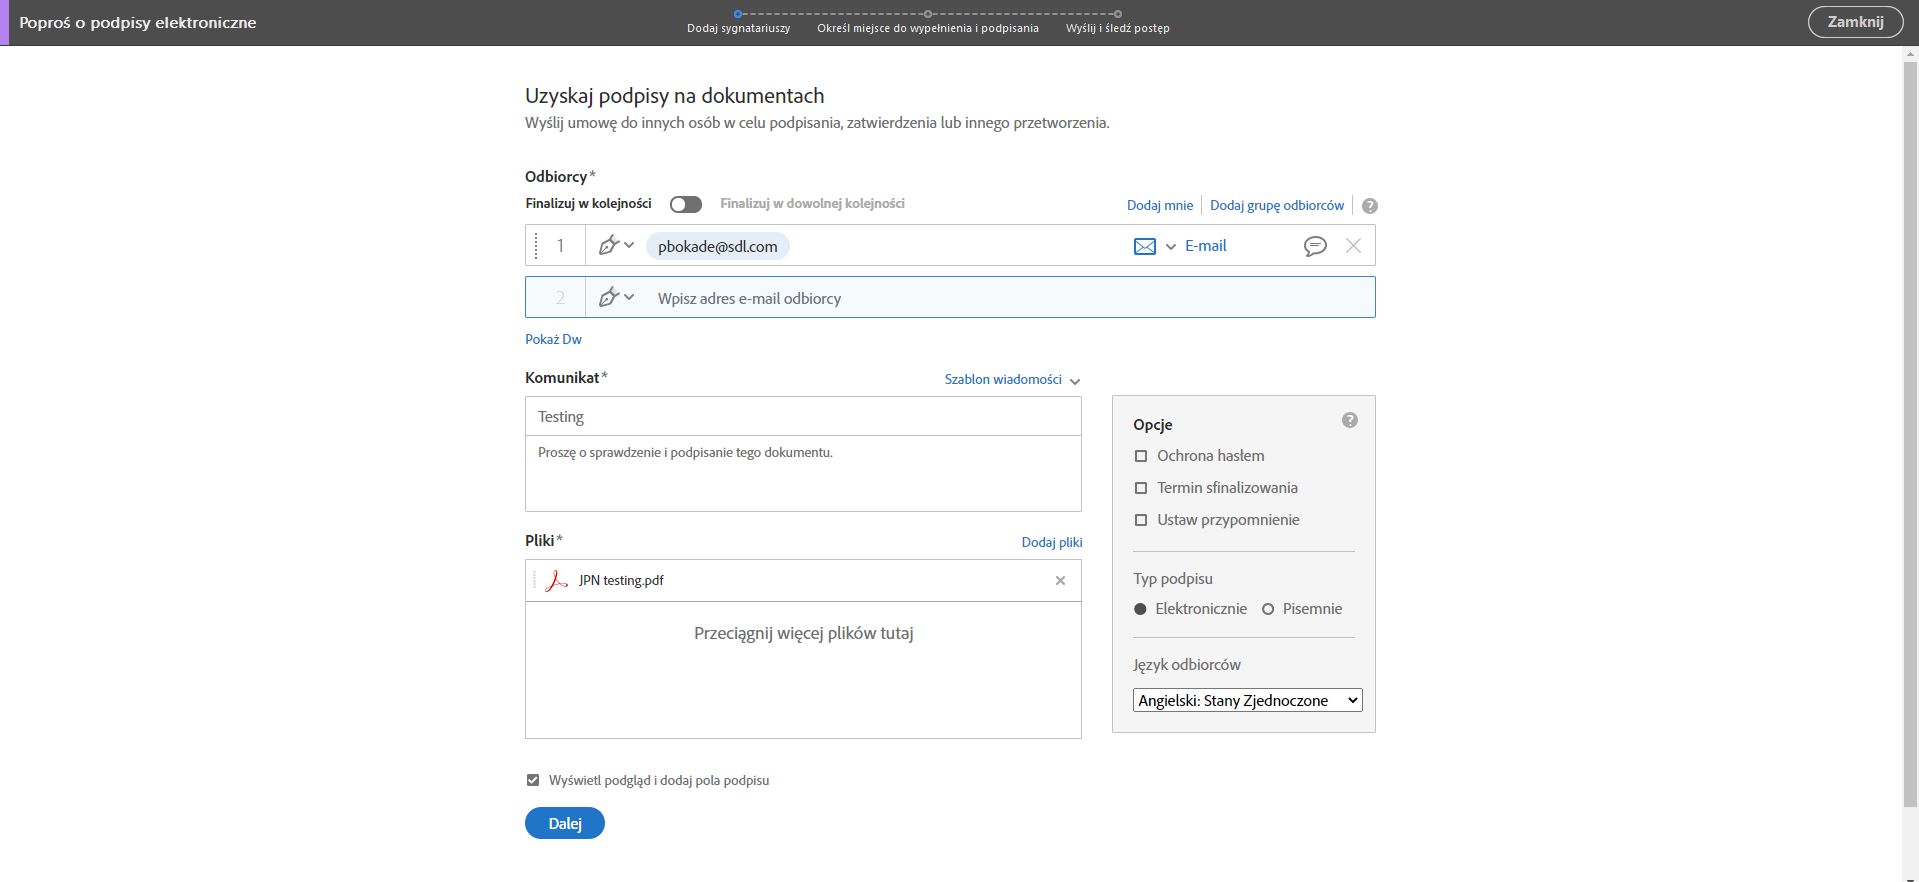
Task: Click the signer role pen icon for recipient 2
Action: pyautogui.click(x=608, y=297)
